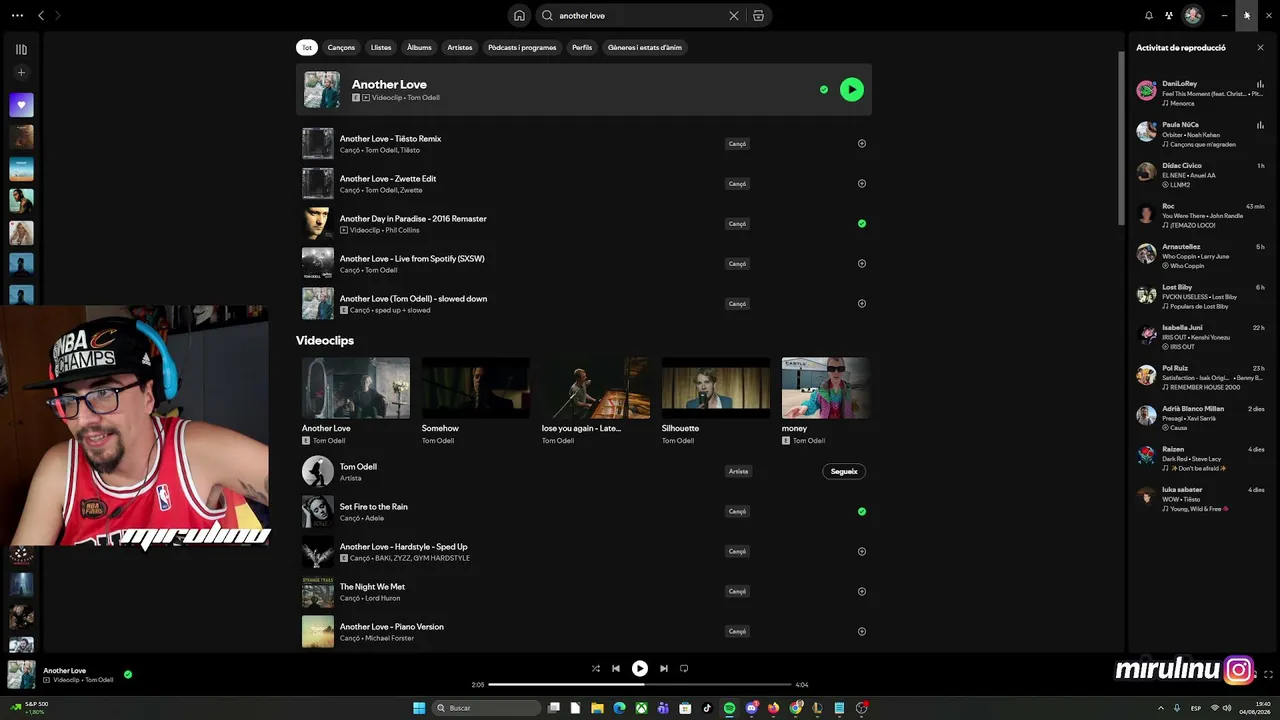Image resolution: width=1280 pixels, height=720 pixels.
Task: Add Another Love slowed down to library
Action: tap(862, 304)
